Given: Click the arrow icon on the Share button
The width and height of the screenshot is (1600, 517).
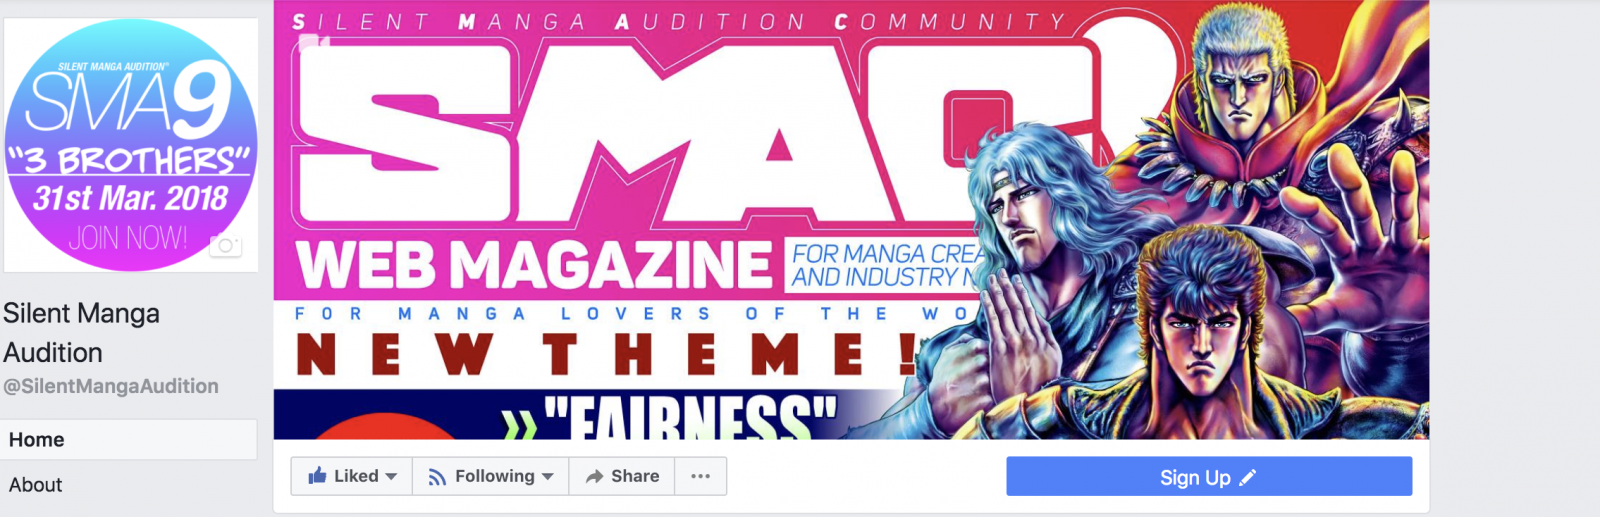Looking at the screenshot, I should (594, 477).
